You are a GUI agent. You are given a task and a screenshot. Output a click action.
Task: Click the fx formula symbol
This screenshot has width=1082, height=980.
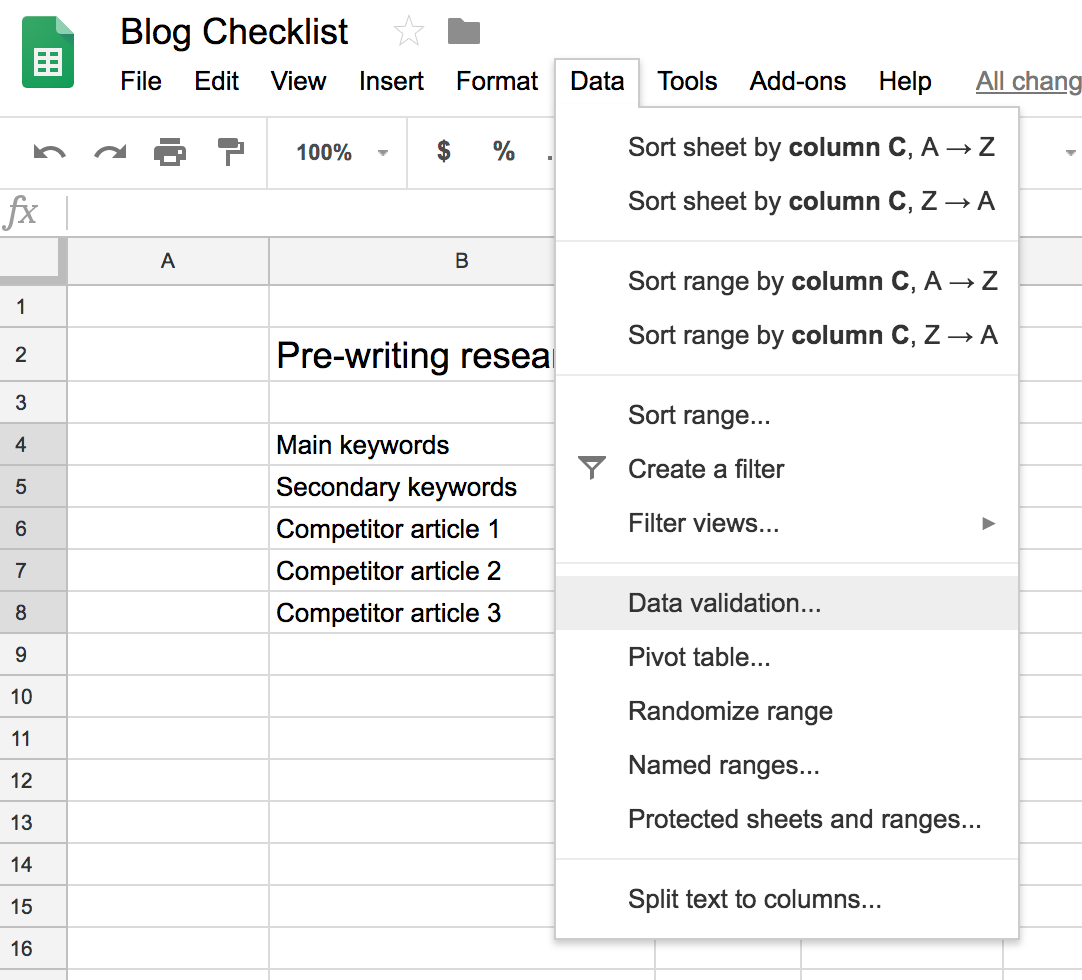tap(21, 211)
